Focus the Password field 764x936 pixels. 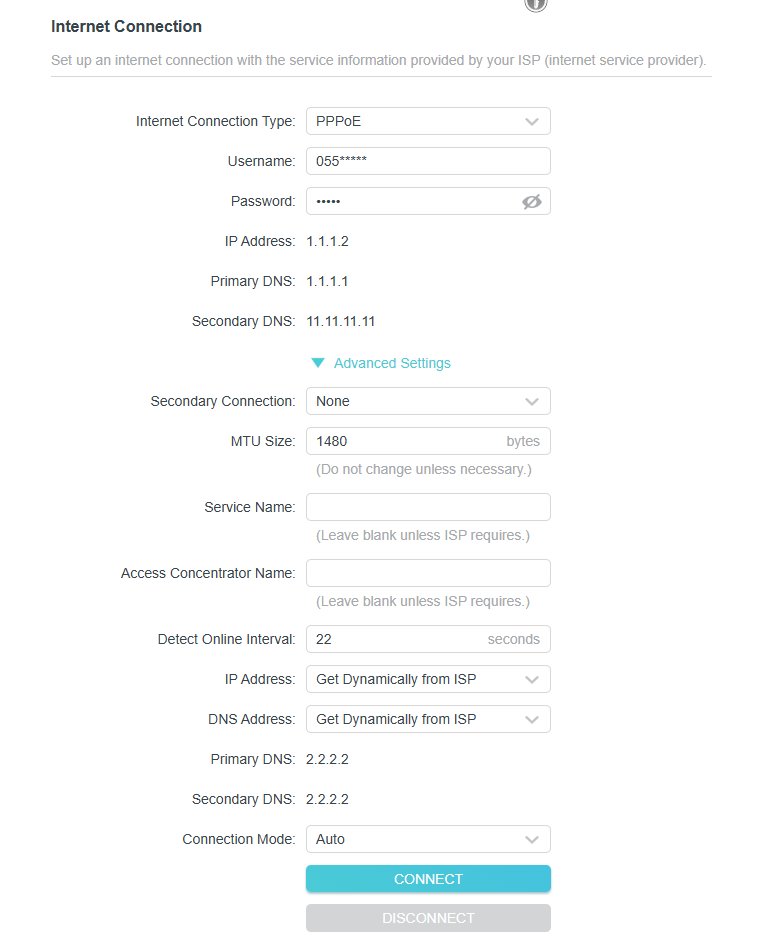point(428,201)
